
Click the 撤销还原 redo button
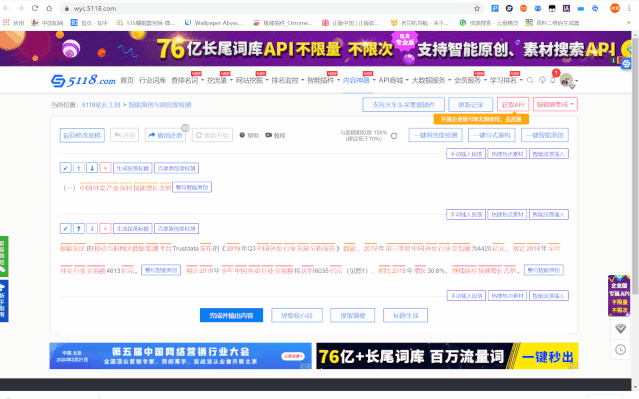point(165,135)
